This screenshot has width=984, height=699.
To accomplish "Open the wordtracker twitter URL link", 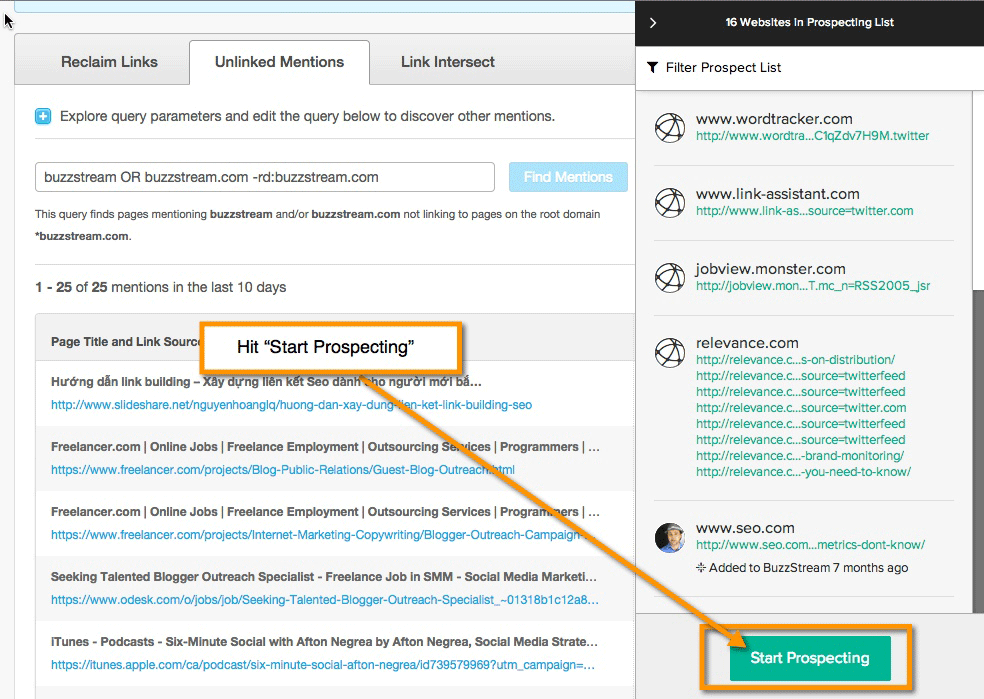I will (x=812, y=136).
